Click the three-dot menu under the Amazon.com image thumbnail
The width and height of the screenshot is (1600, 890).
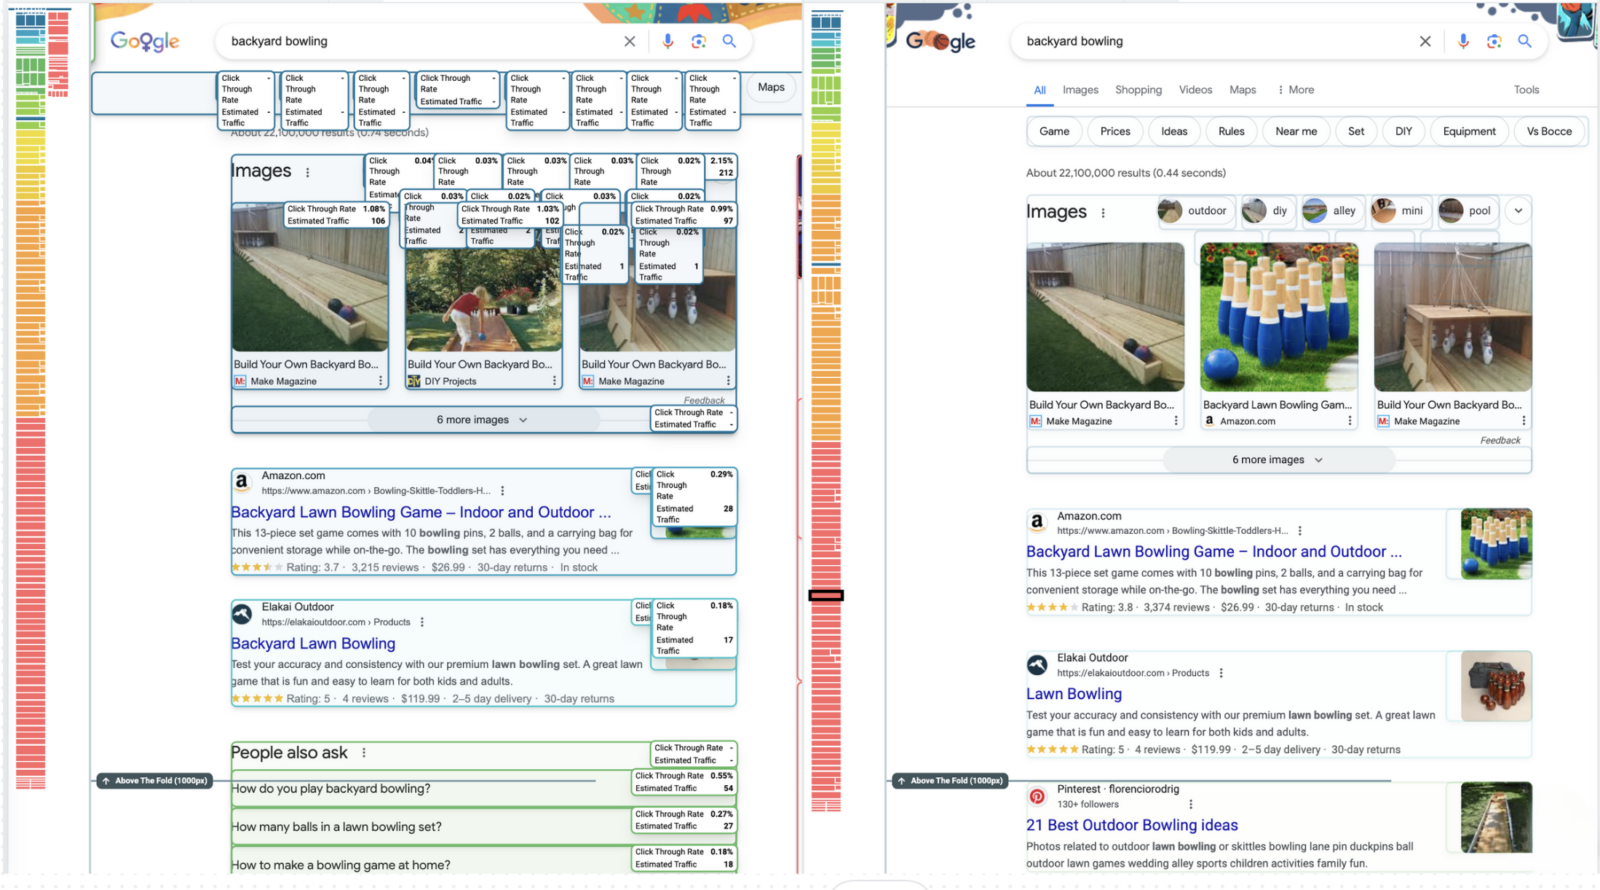click(1350, 421)
